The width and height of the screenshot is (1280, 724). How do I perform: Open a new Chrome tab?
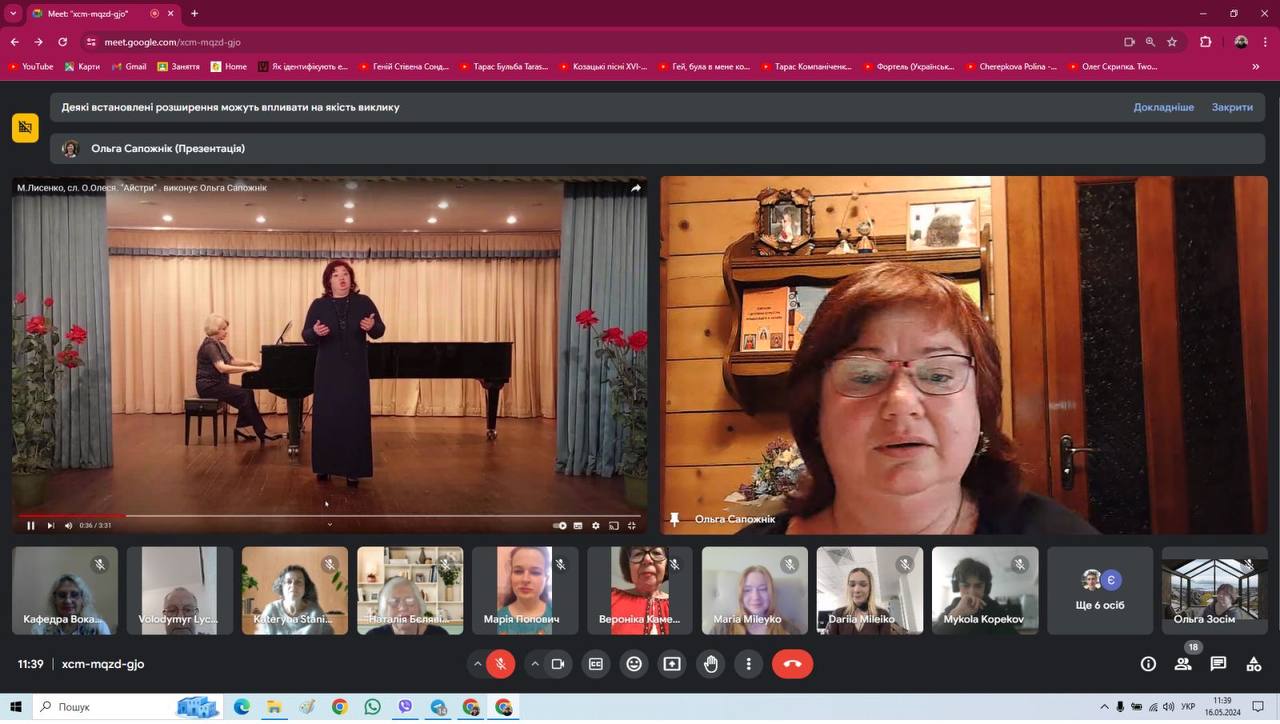[194, 13]
